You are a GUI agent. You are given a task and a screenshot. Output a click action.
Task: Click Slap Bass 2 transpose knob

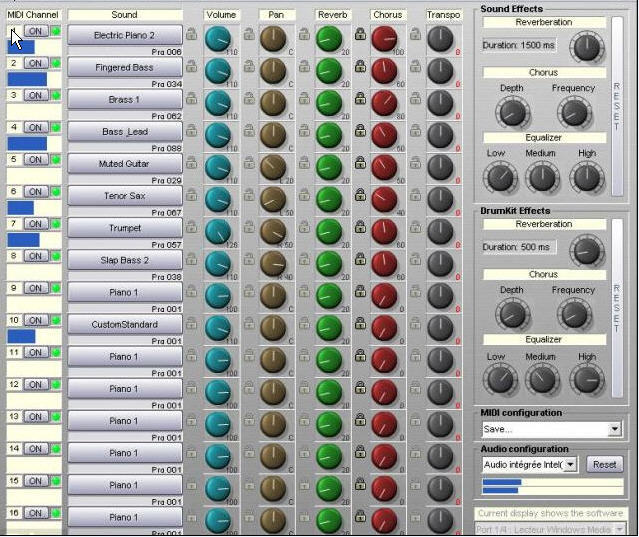click(x=440, y=264)
